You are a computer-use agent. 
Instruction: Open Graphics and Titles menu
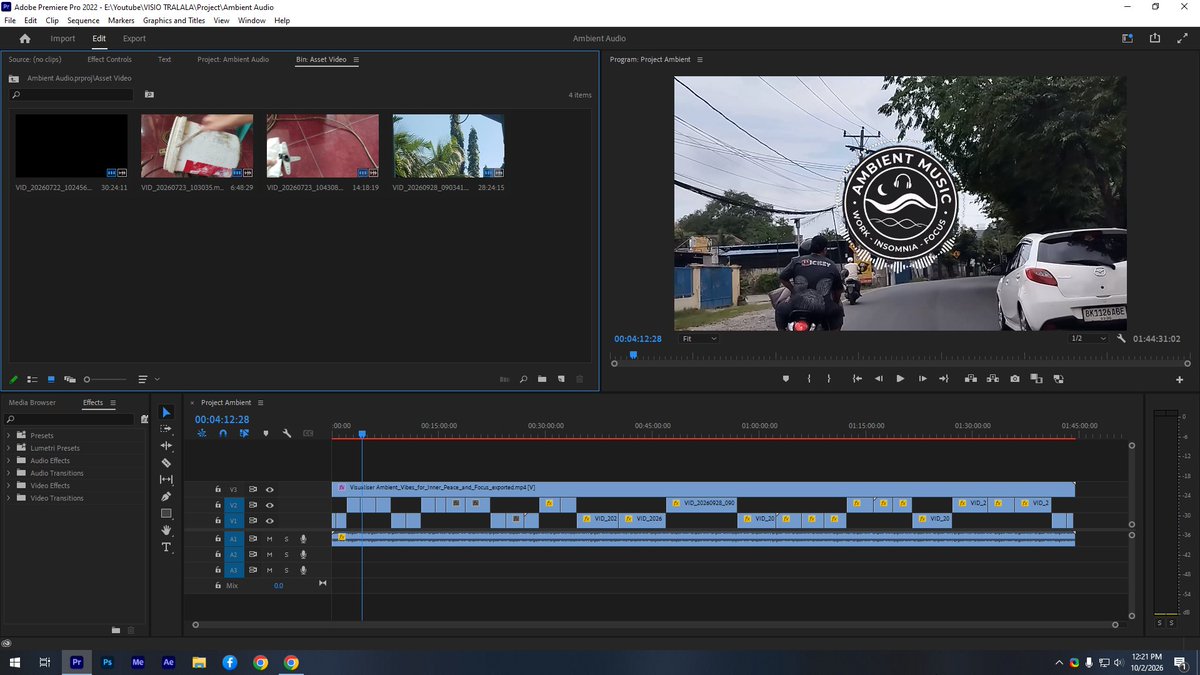[174, 20]
